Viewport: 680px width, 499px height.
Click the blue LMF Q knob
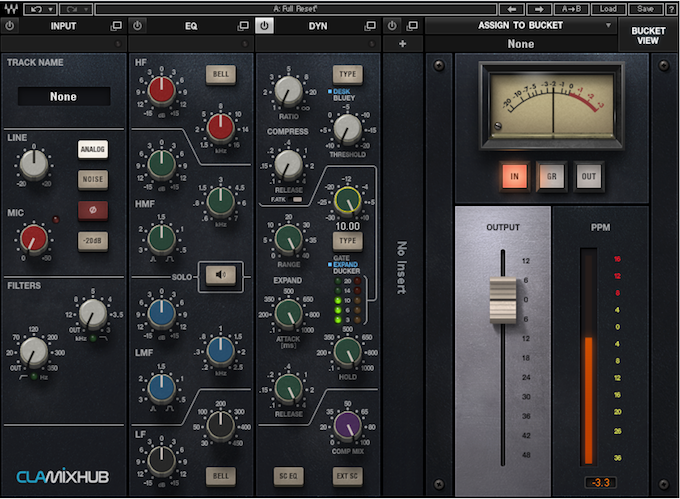click(x=161, y=388)
